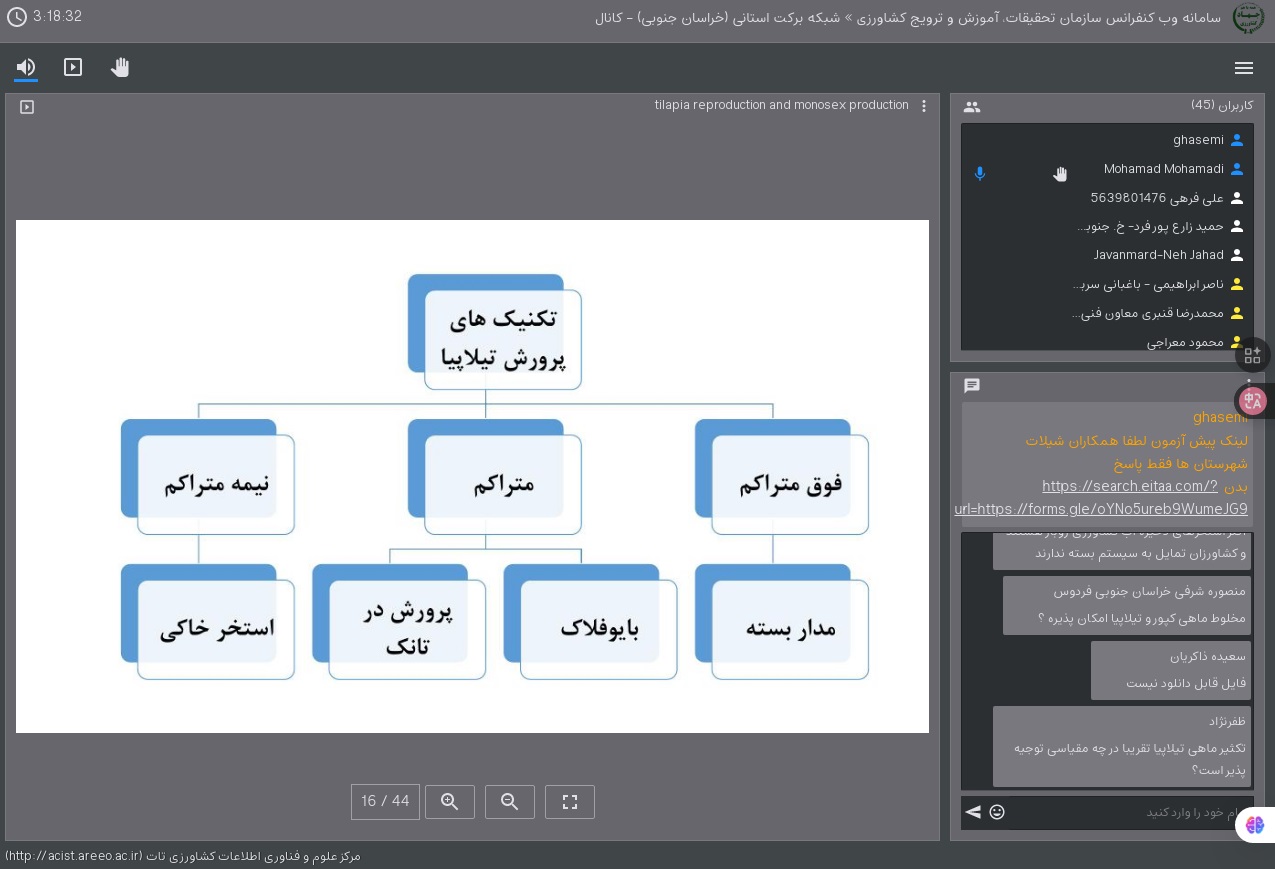Image resolution: width=1275 pixels, height=869 pixels.
Task: Enter fullscreen for the presentation
Action: (570, 802)
